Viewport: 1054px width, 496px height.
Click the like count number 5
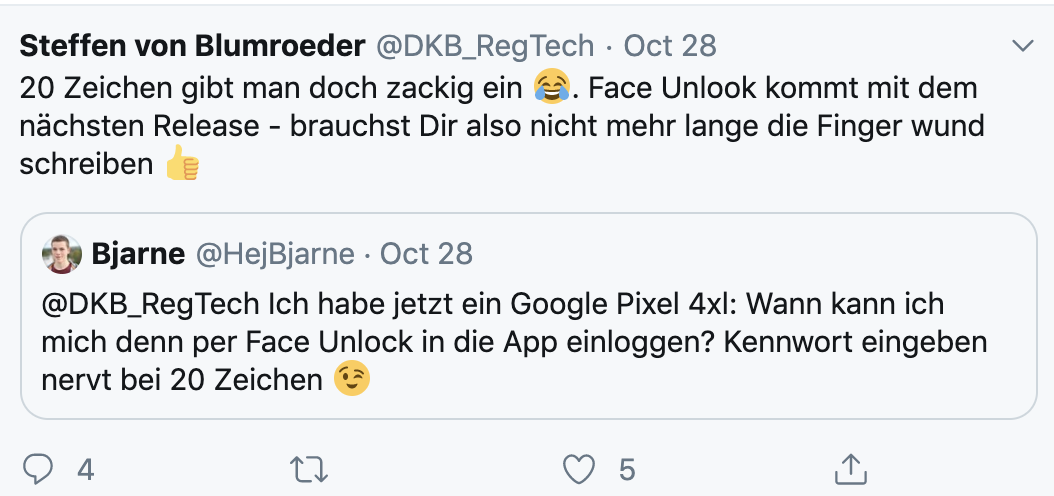[627, 469]
